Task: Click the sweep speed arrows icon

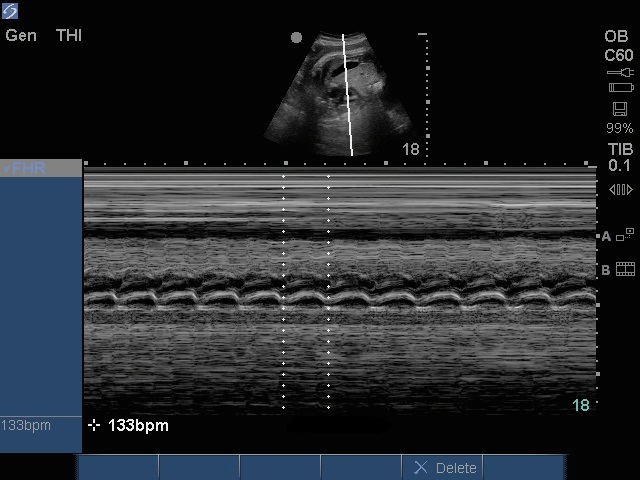Action: [620, 189]
